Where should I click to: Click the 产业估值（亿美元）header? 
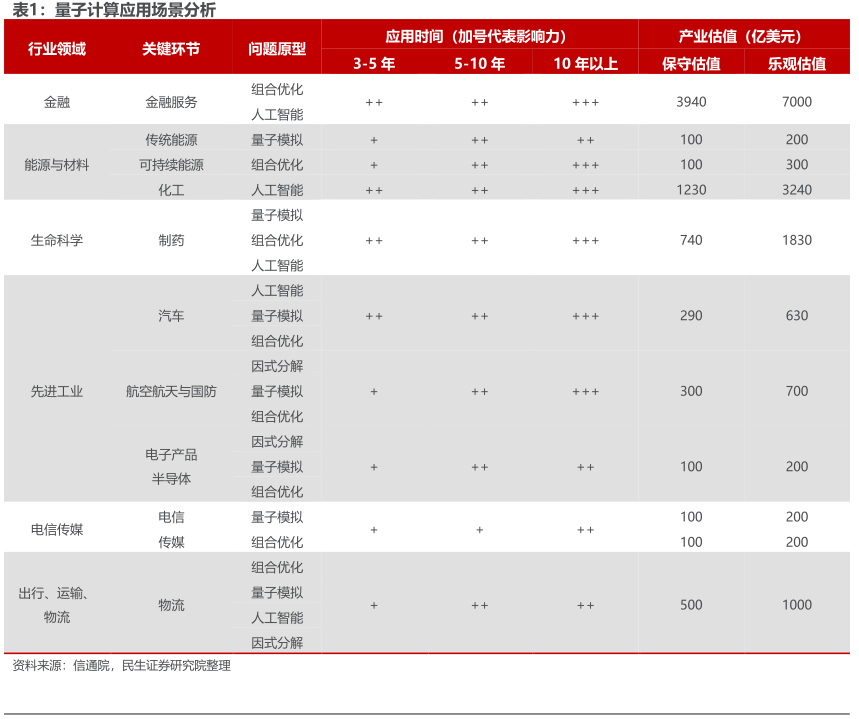click(x=744, y=36)
